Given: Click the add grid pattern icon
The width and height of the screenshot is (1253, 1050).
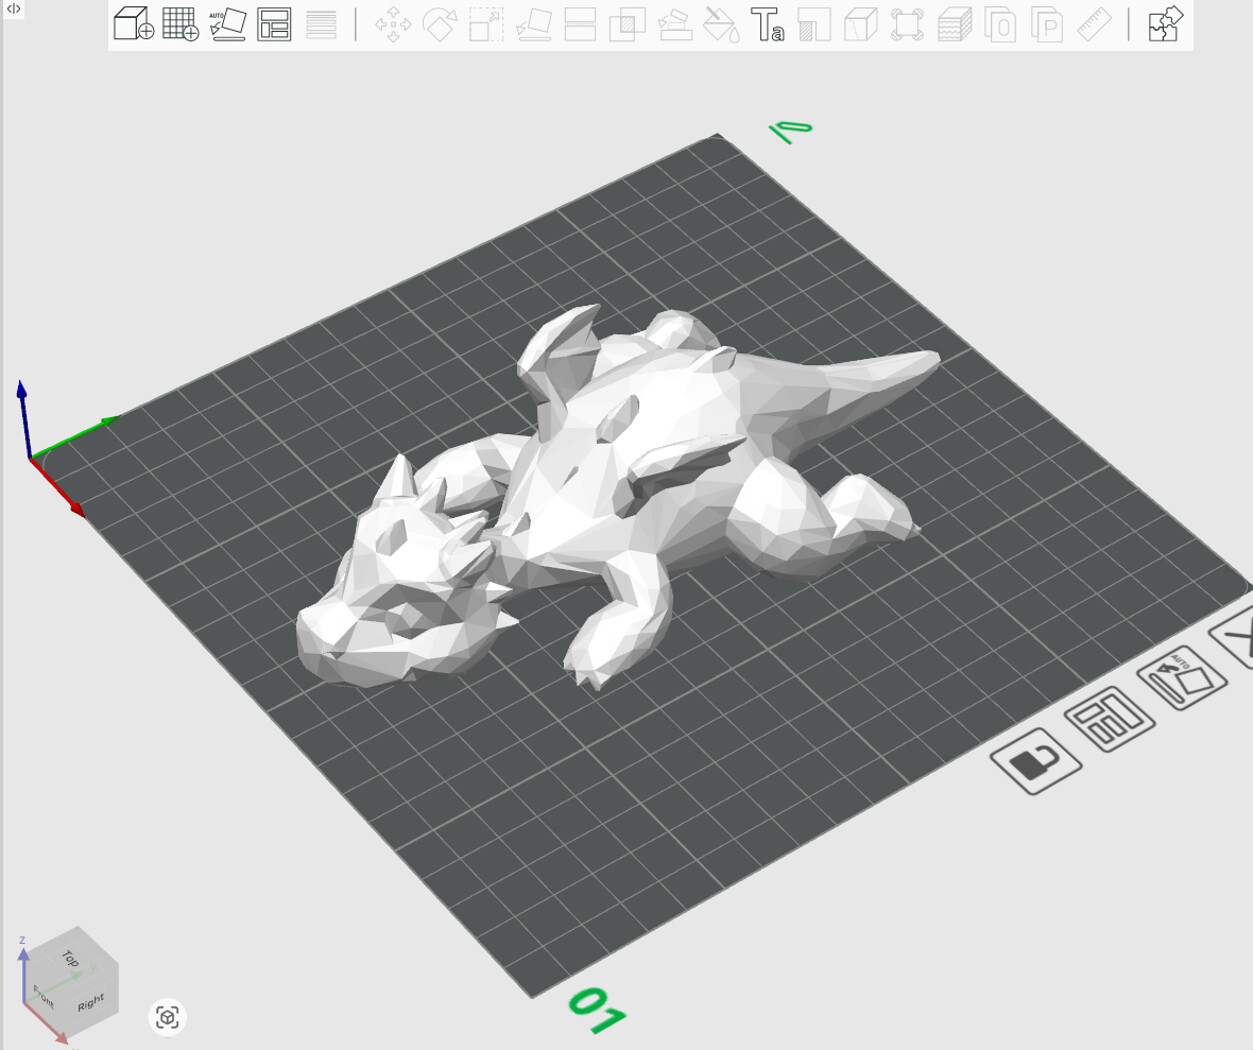Looking at the screenshot, I should pyautogui.click(x=180, y=24).
